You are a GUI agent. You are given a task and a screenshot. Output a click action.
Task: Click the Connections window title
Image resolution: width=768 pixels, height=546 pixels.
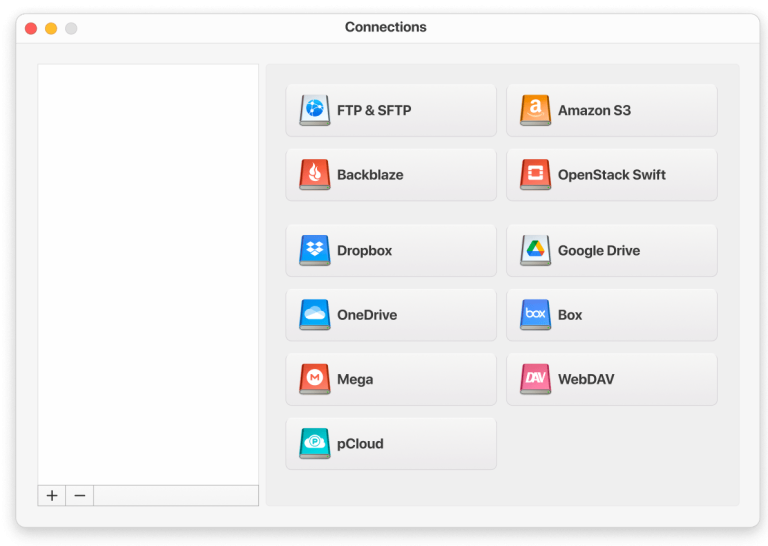pos(385,27)
